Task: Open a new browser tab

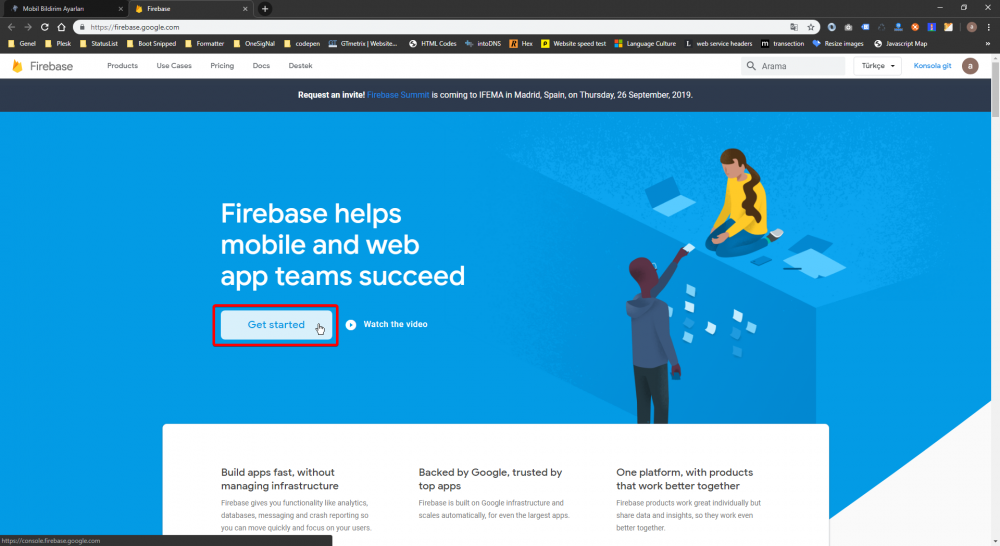Action: tap(265, 8)
